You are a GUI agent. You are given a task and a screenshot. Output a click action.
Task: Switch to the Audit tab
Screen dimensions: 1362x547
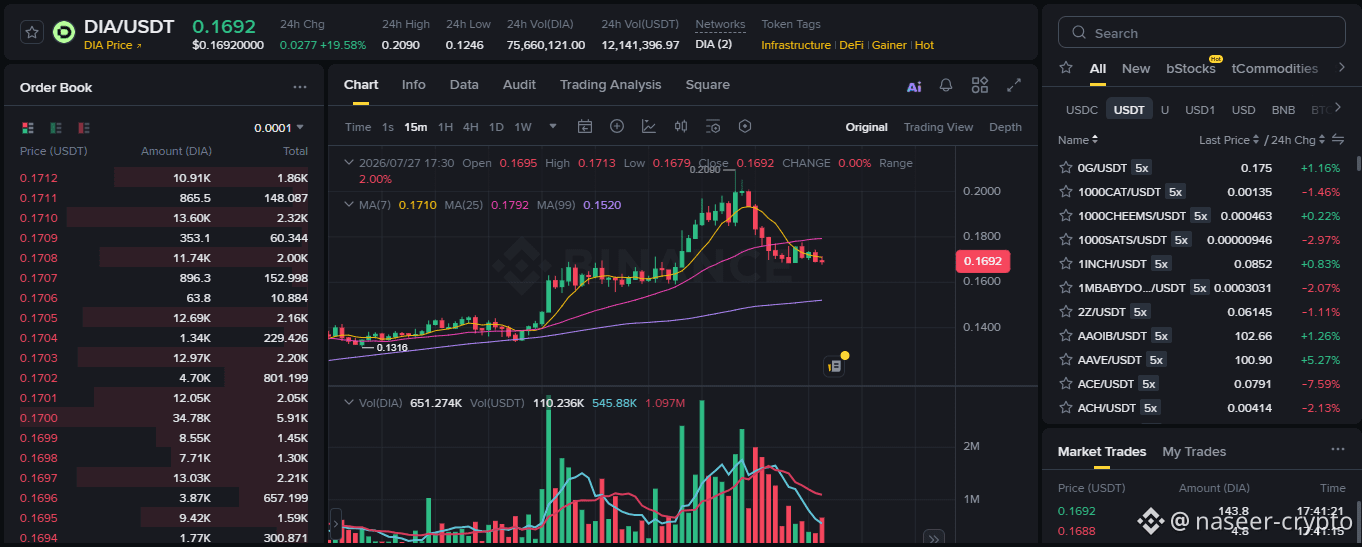(519, 85)
